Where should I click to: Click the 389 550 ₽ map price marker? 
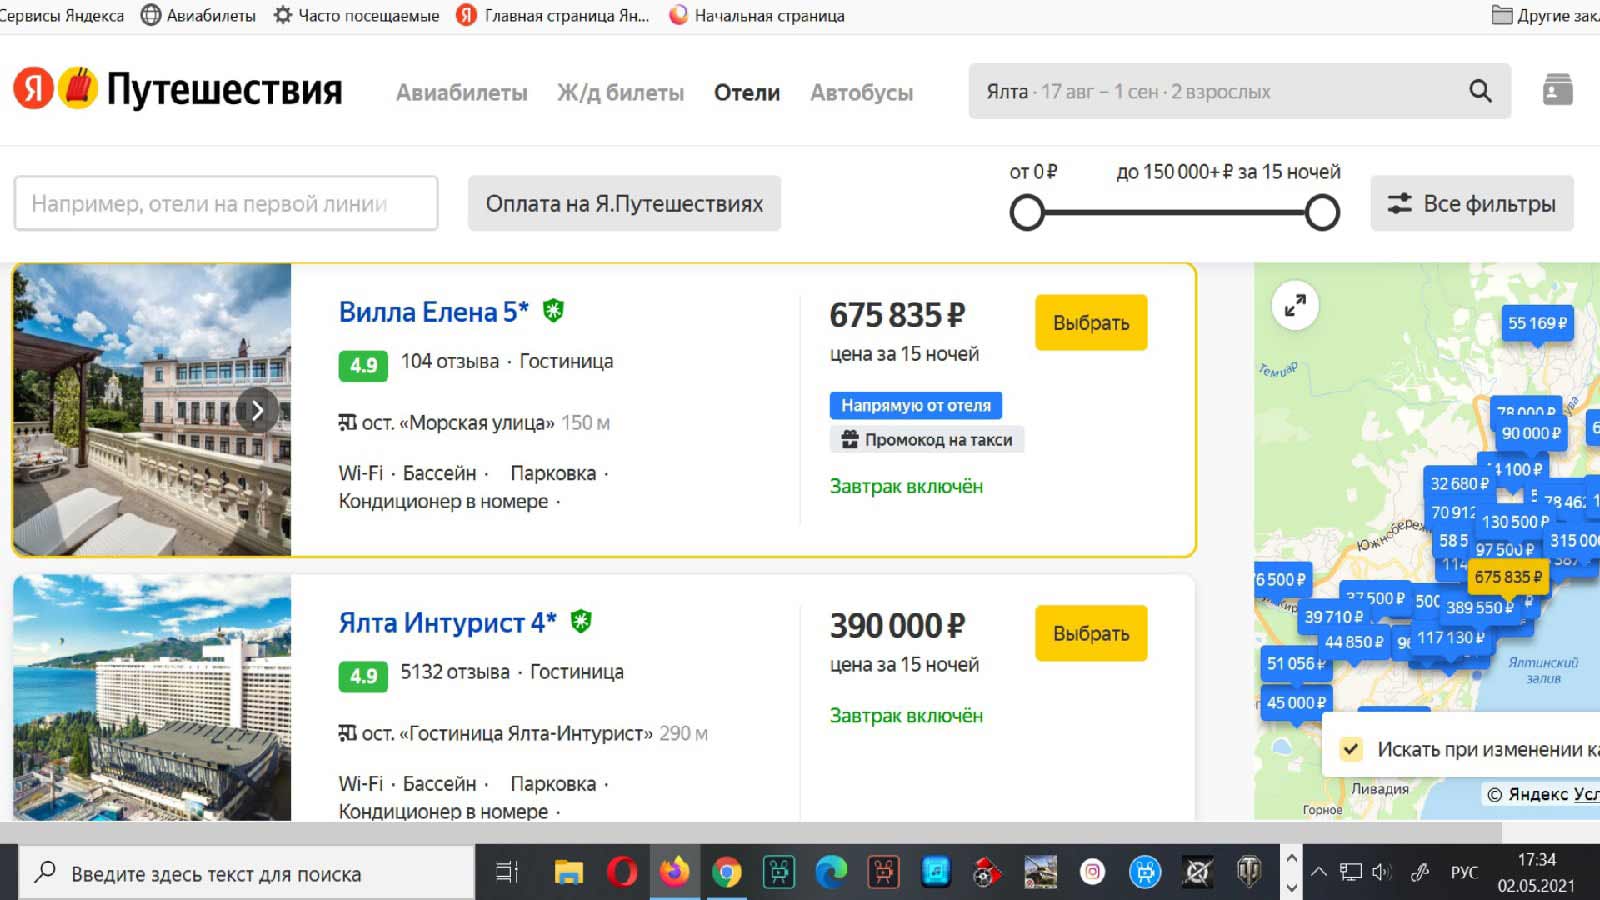click(1480, 607)
